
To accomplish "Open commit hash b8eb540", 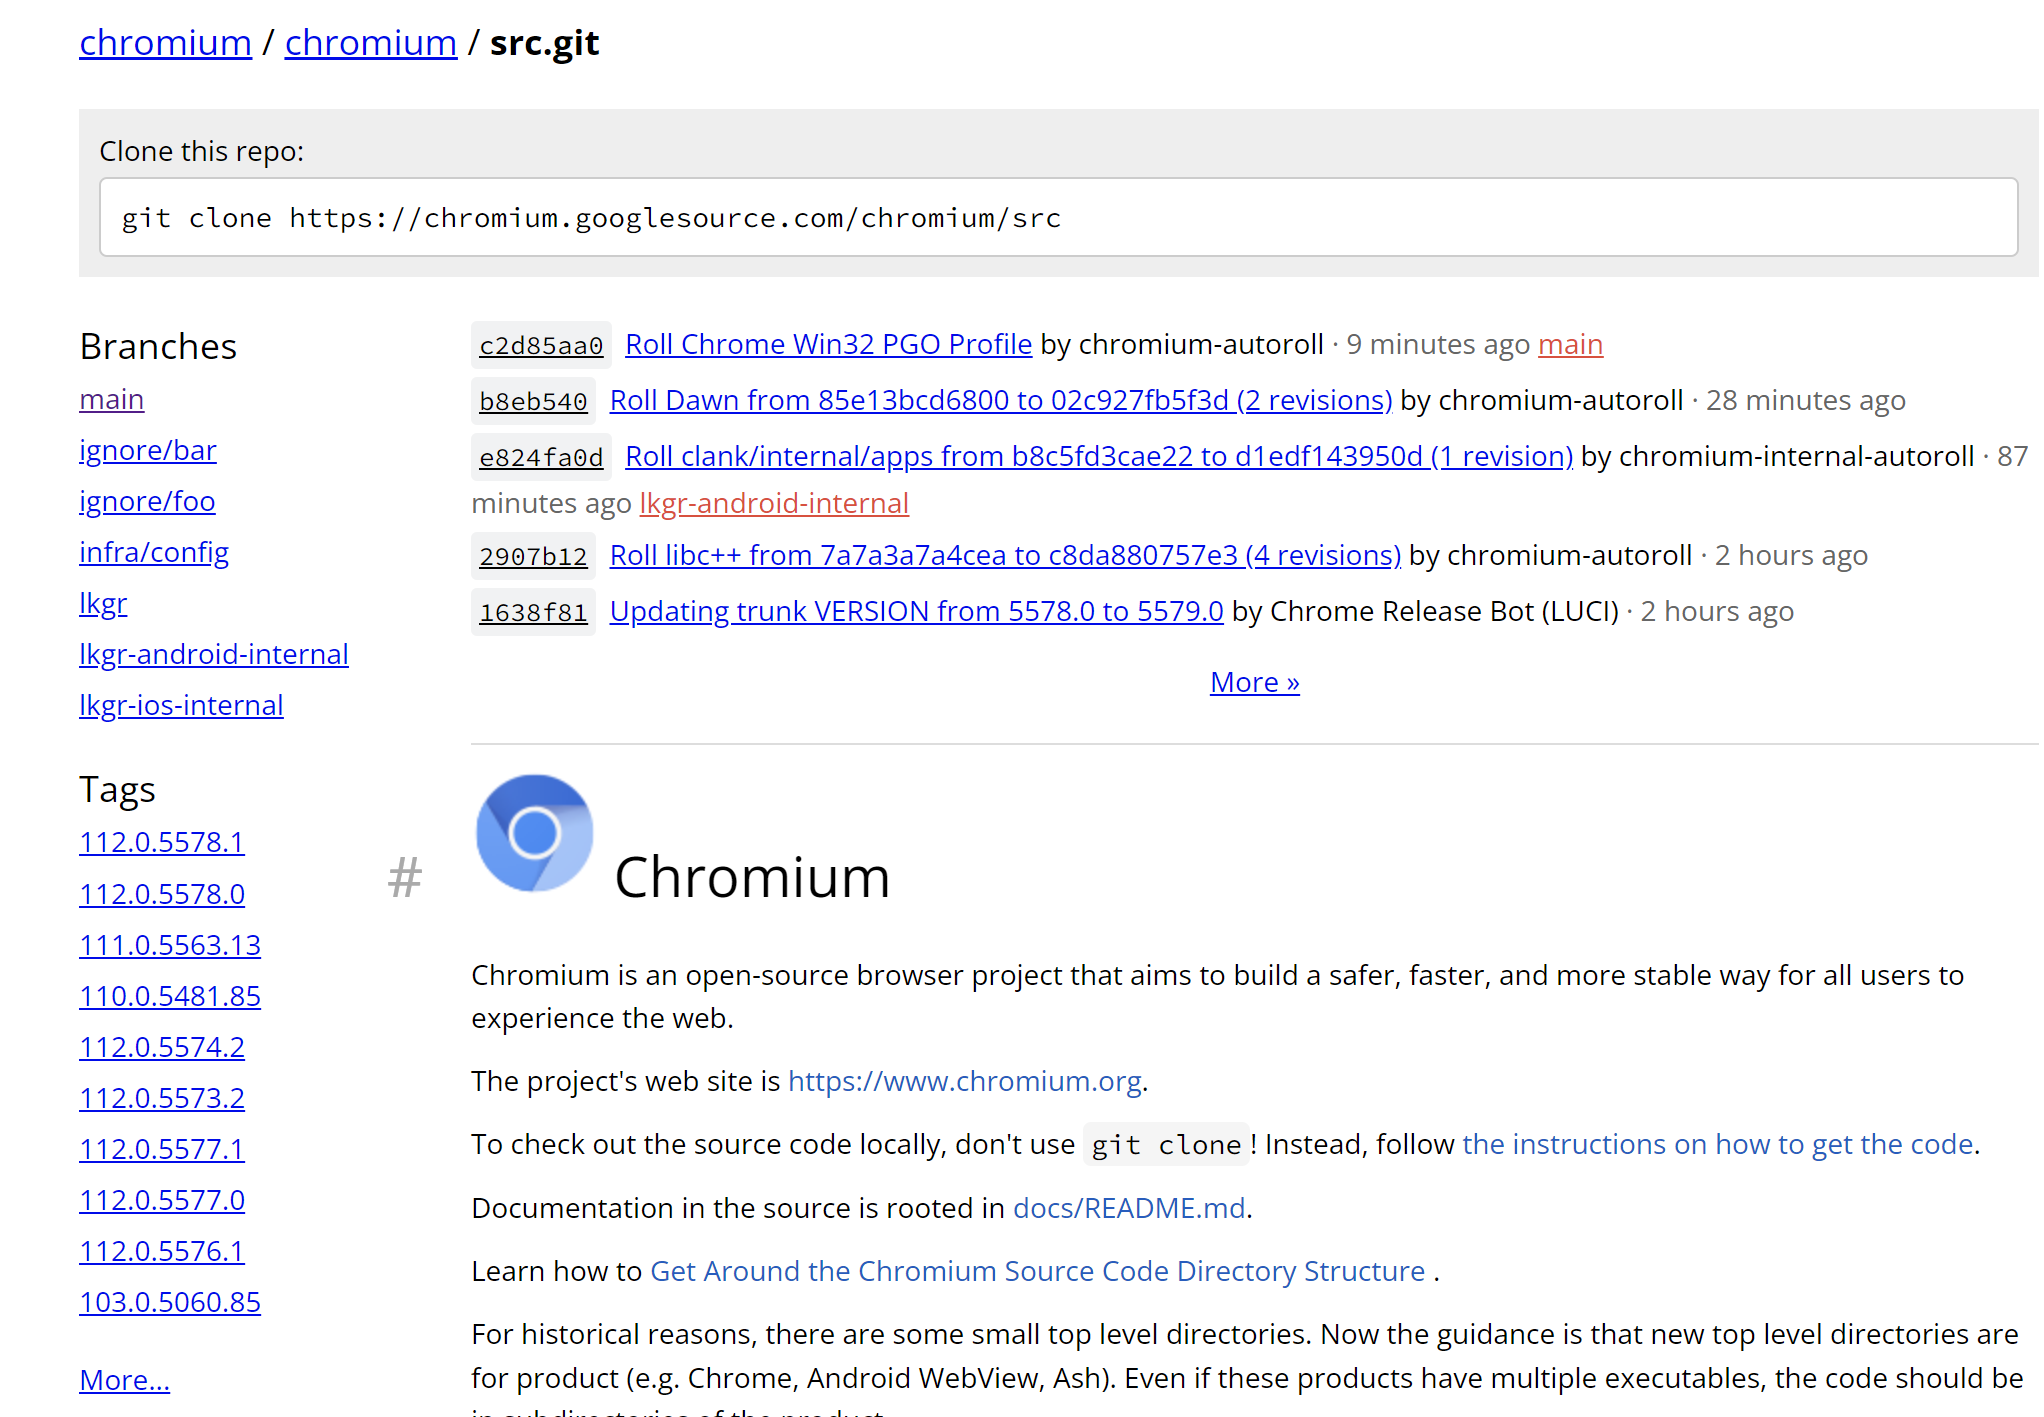I will coord(533,401).
